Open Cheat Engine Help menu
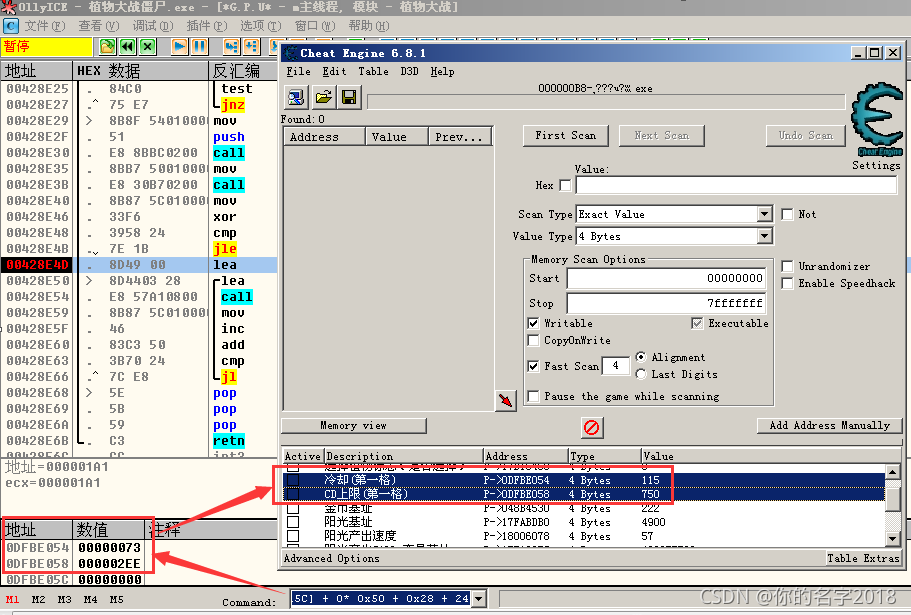Viewport: 911px width, 615px height. pos(442,71)
